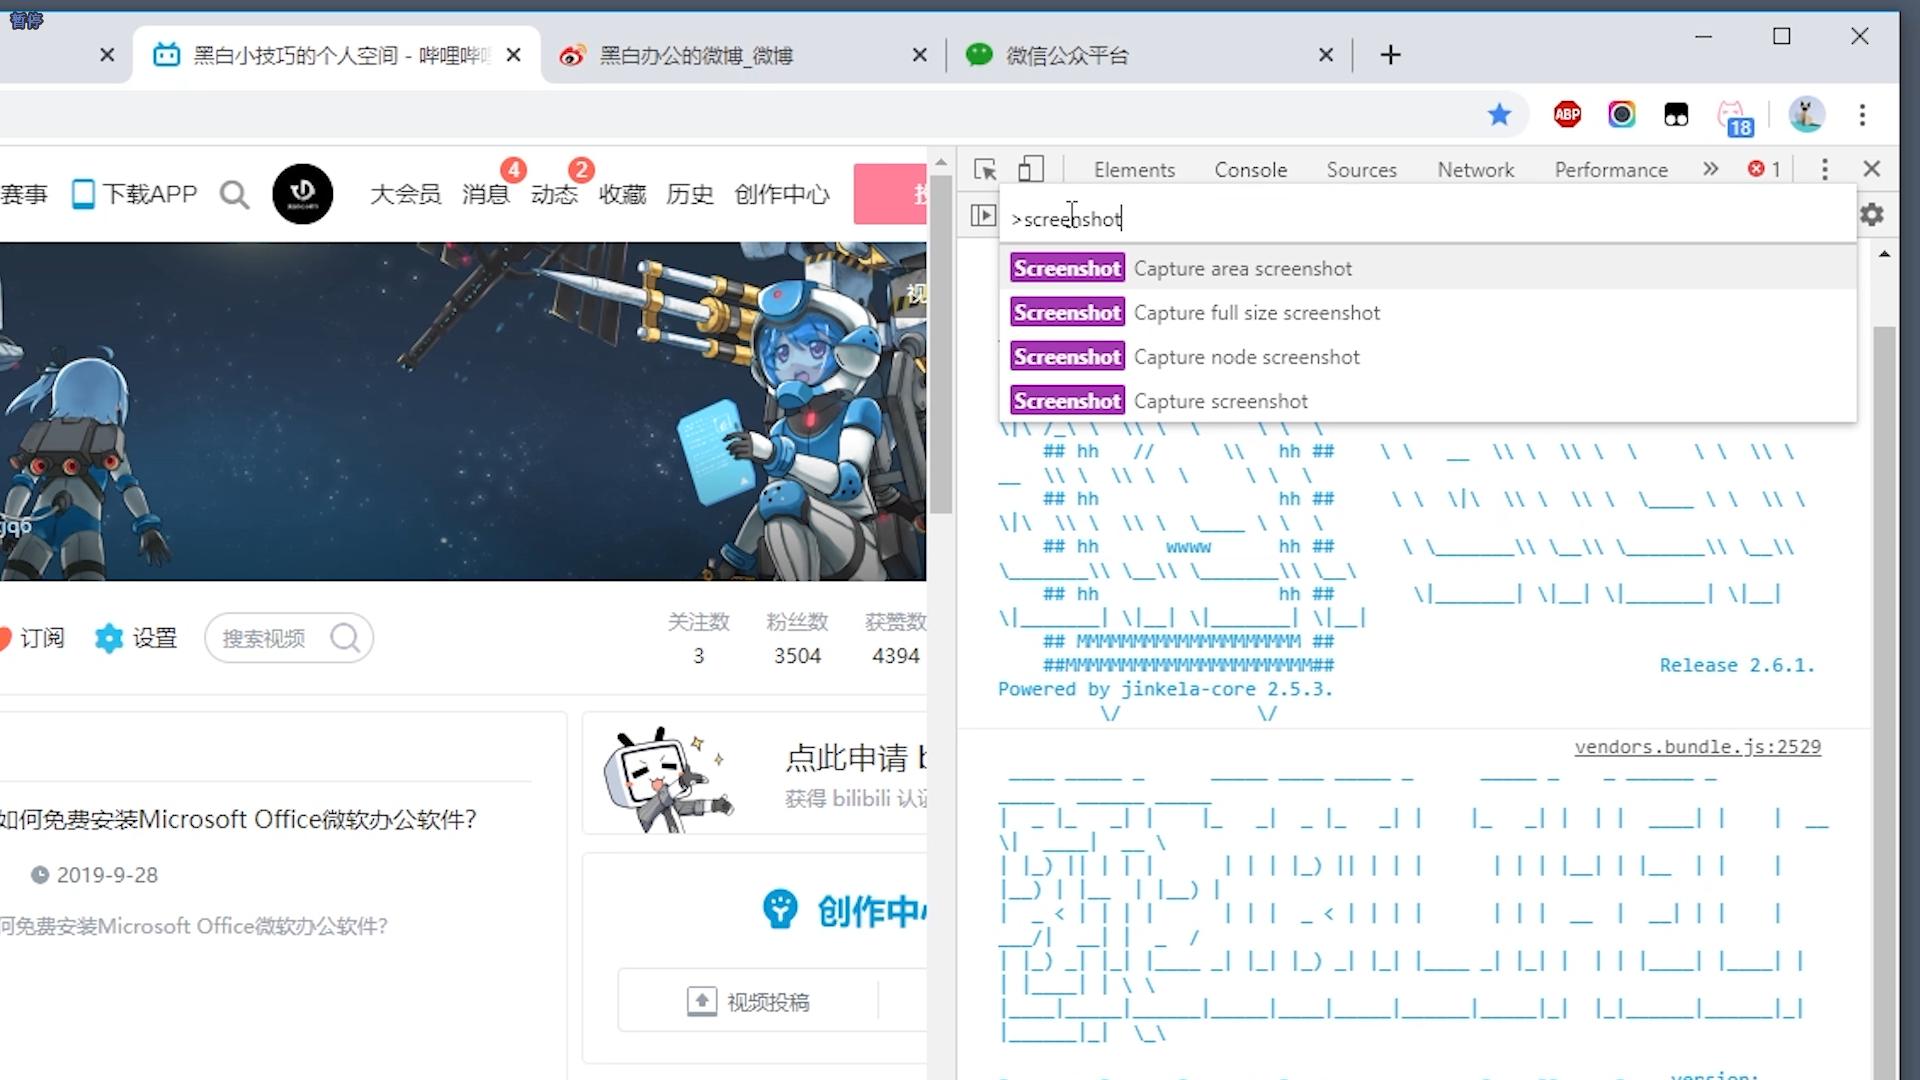Click the Adblock Plus extension icon
Image resolution: width=1920 pixels, height=1080 pixels.
[x=1567, y=114]
